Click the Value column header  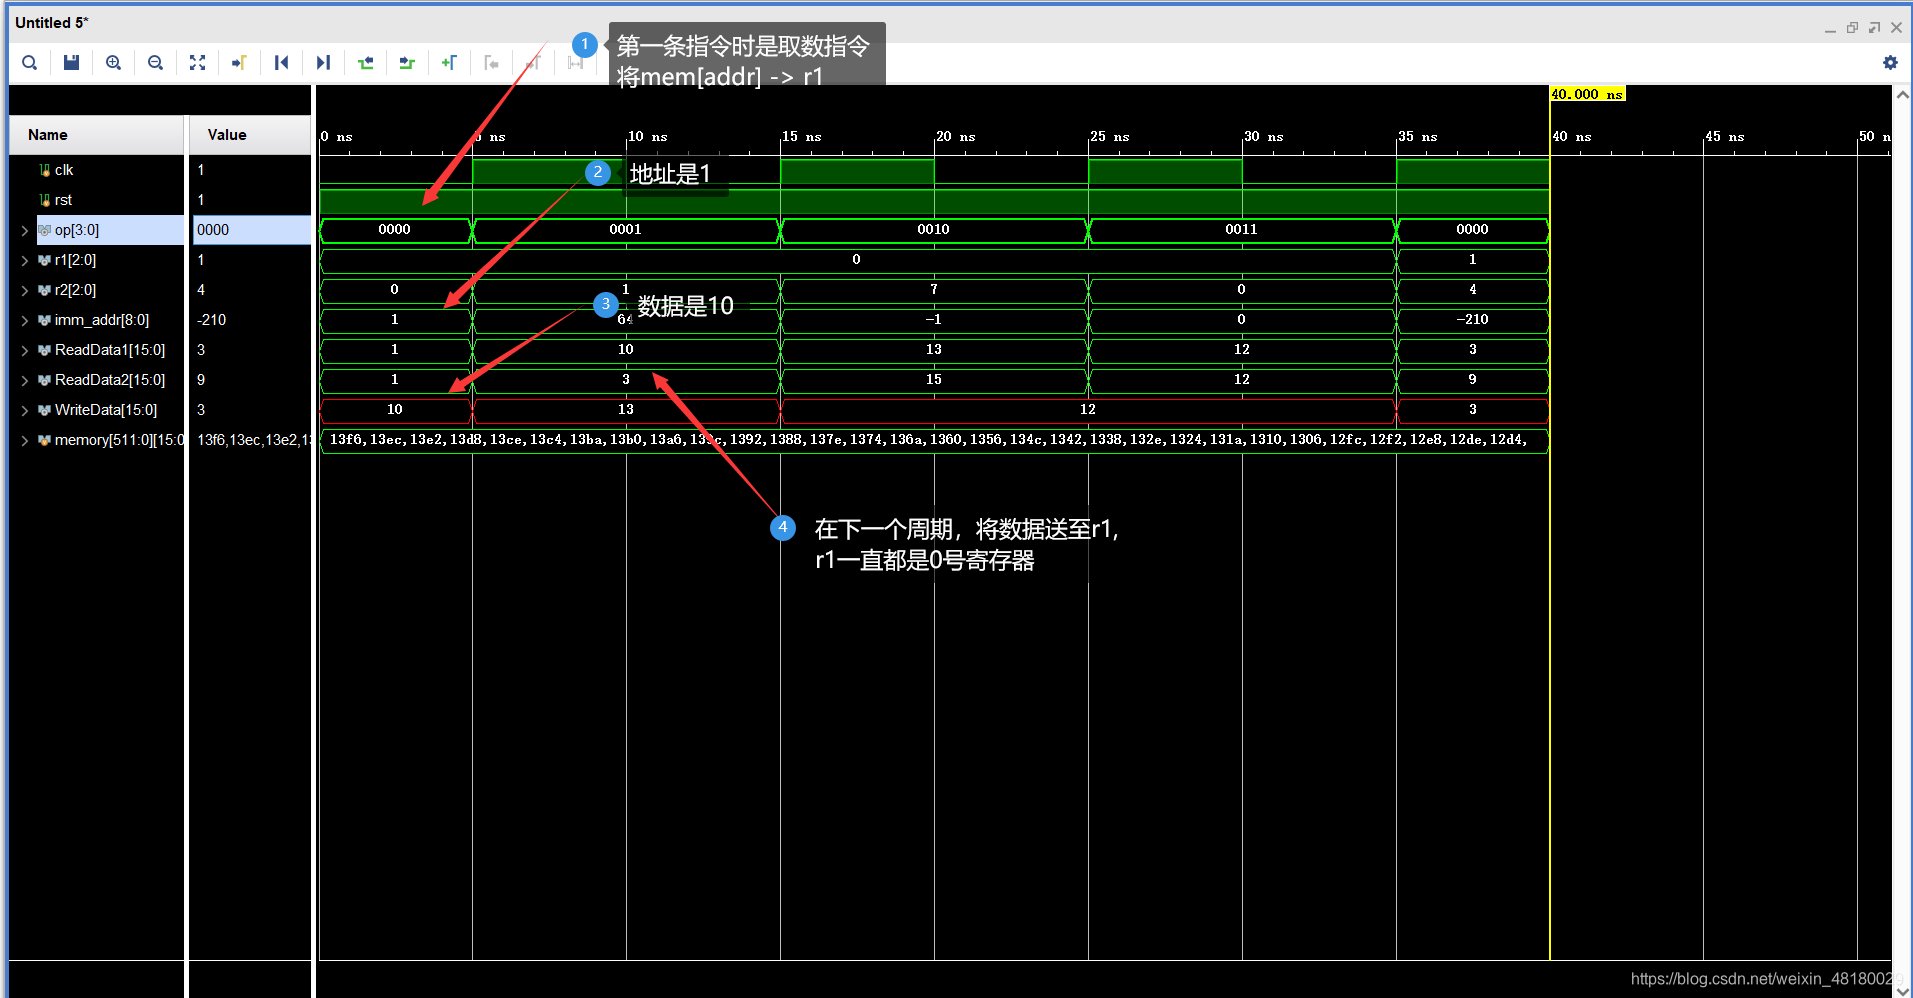click(x=250, y=135)
